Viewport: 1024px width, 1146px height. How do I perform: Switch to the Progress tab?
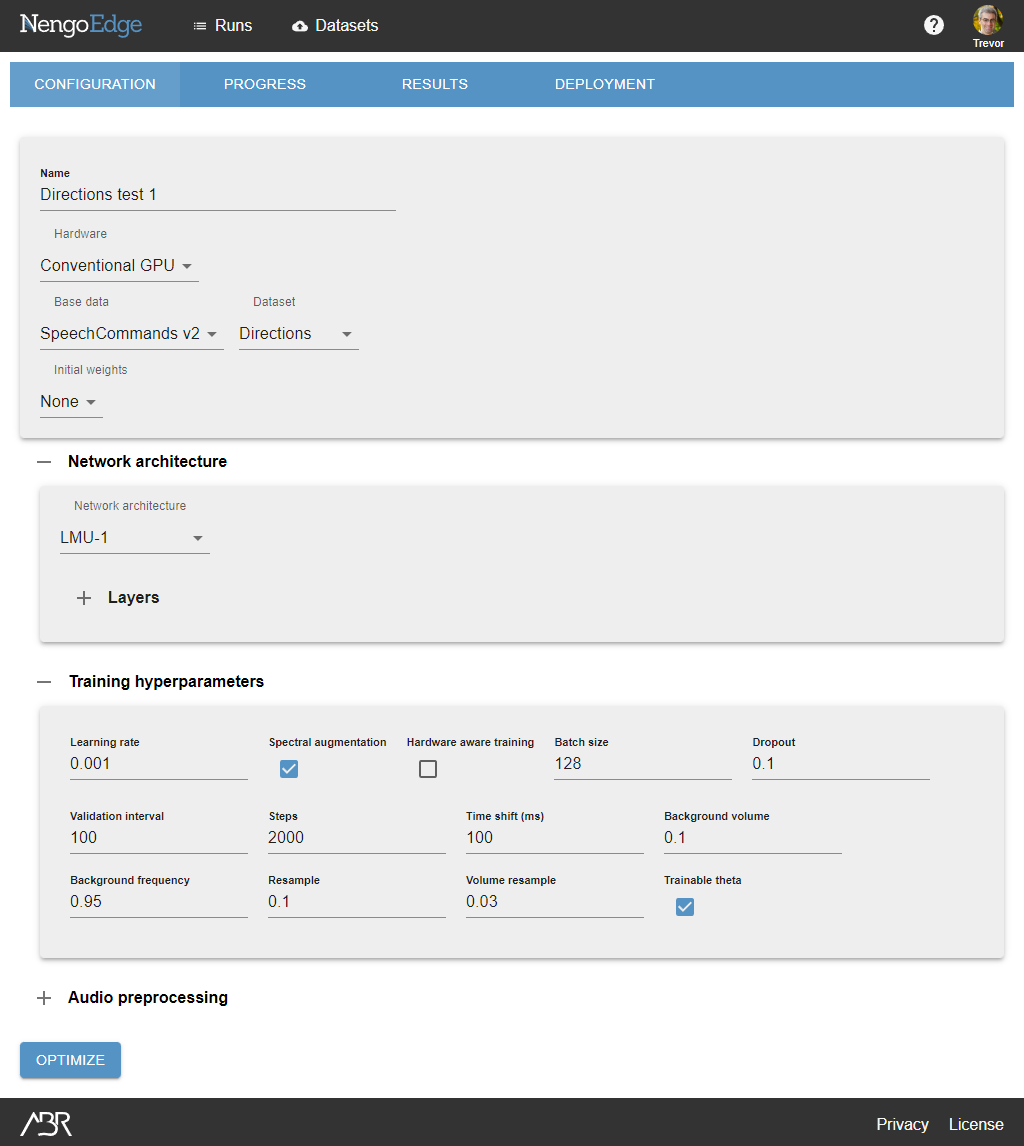[x=264, y=84]
